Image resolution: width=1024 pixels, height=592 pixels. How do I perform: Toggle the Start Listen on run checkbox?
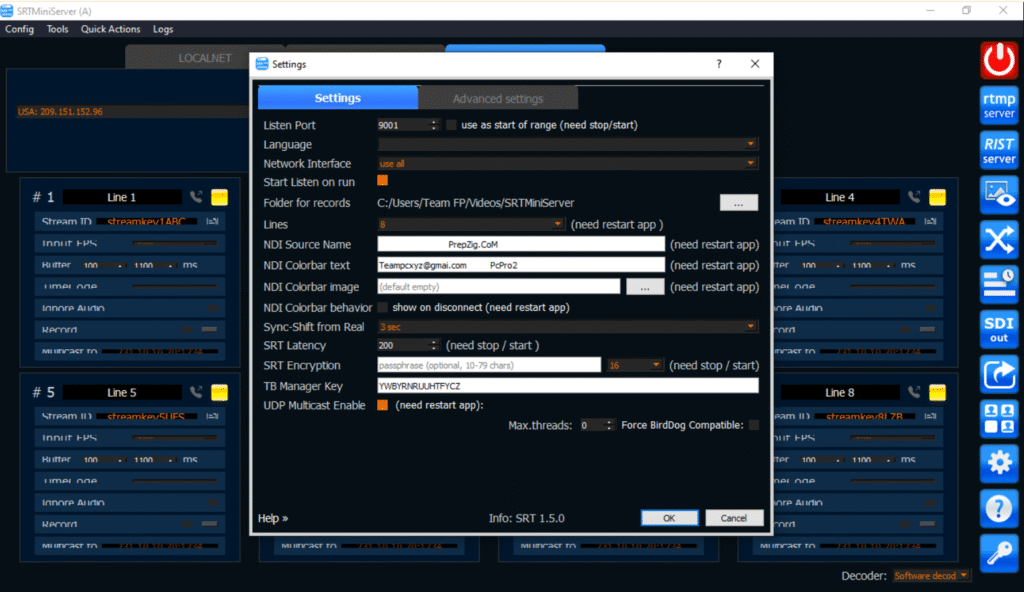(x=382, y=181)
